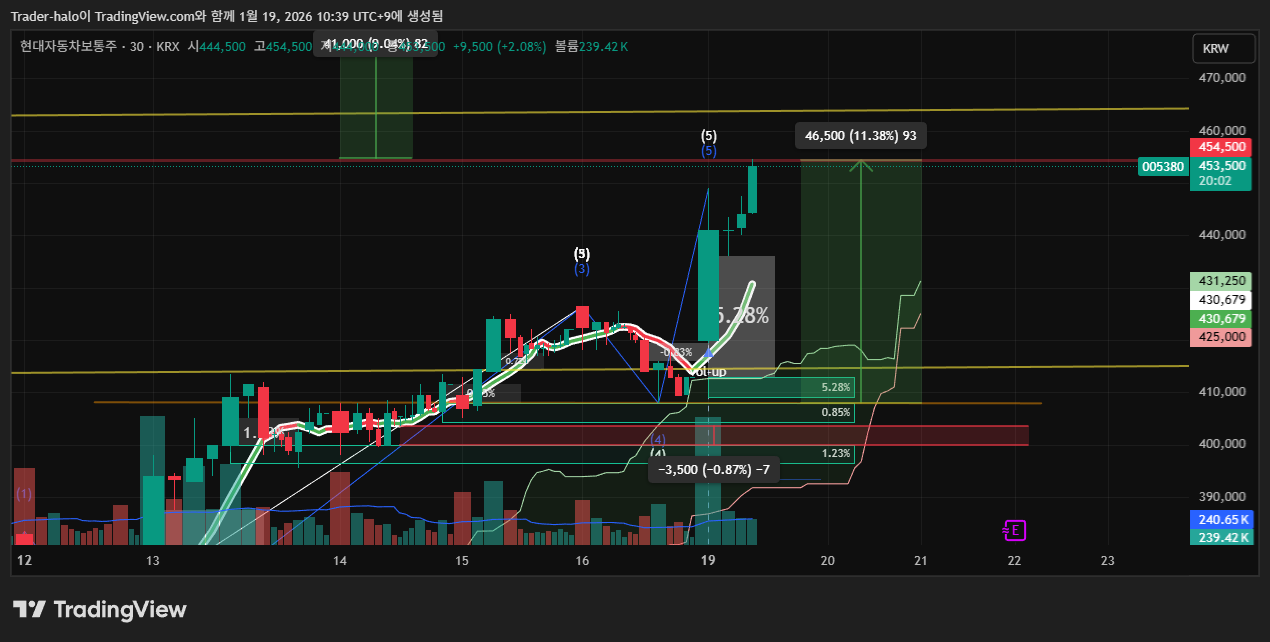Click the teal 239.42 K axis label
Viewport: 1270px width, 642px height.
pos(1221,538)
